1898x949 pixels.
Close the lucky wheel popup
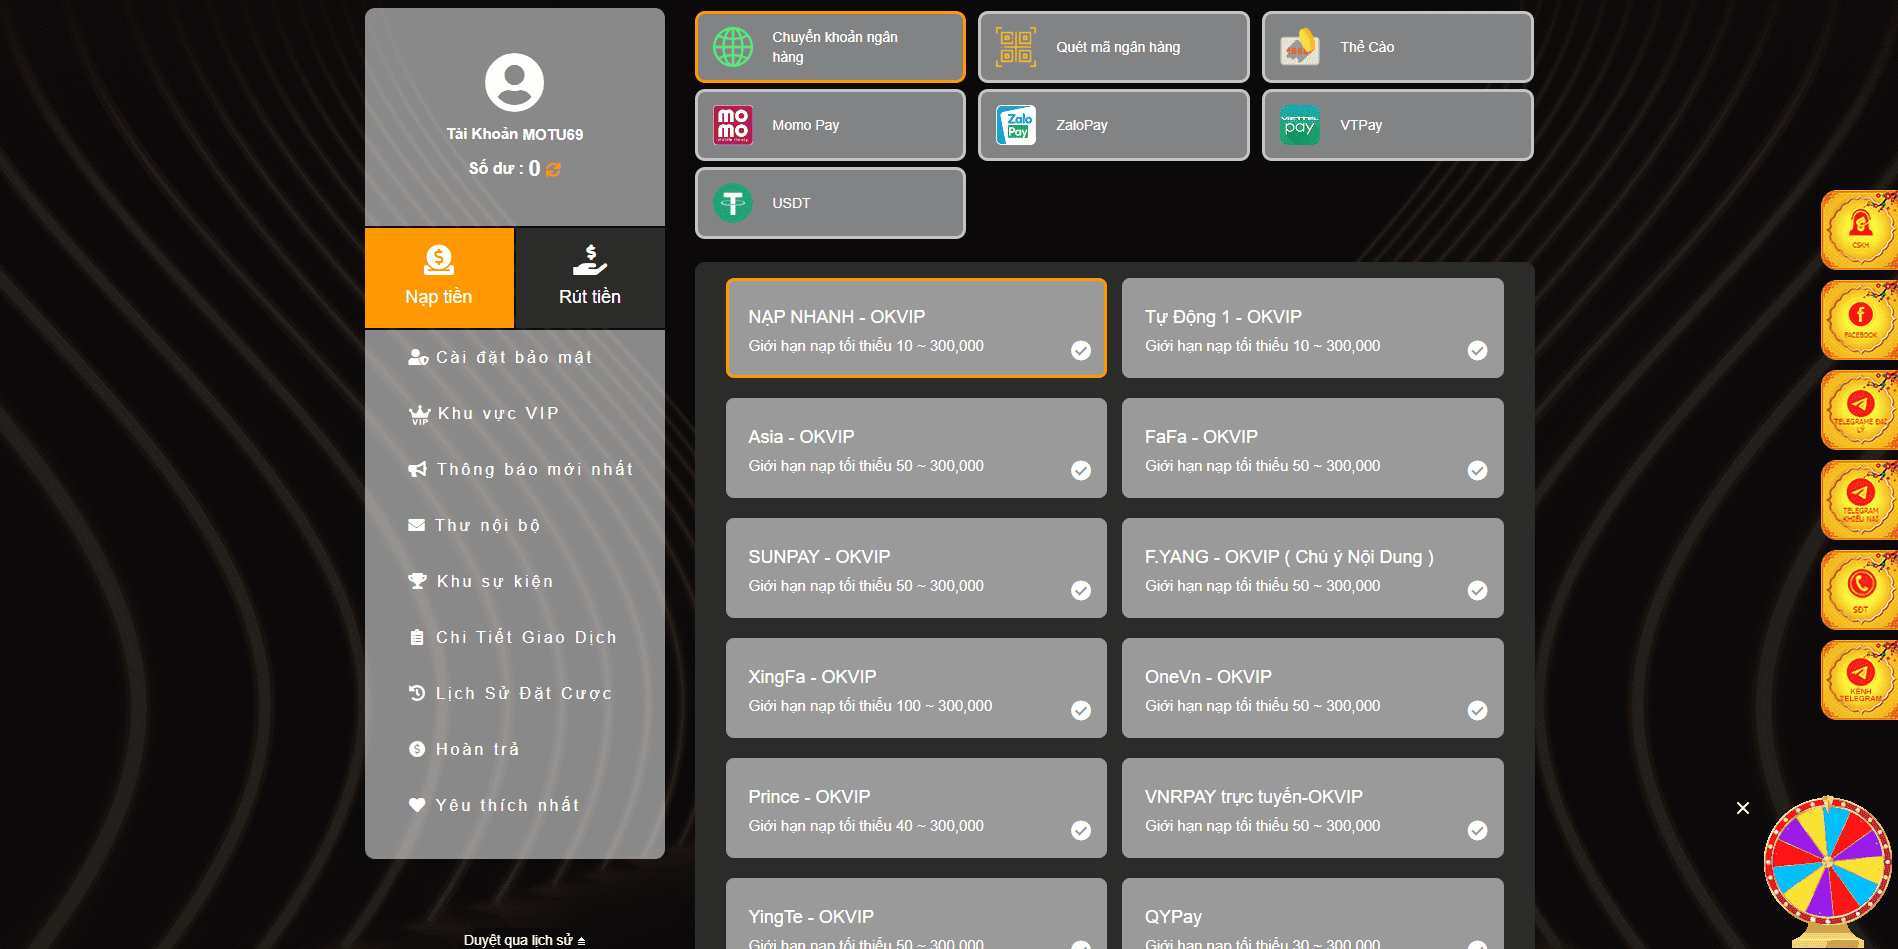[x=1743, y=808]
